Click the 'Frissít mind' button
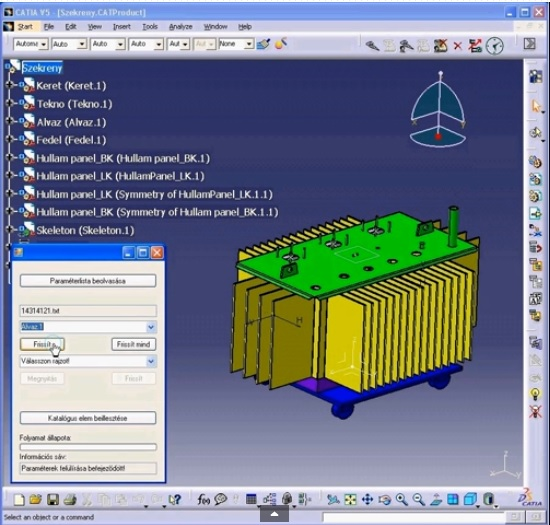This screenshot has width=550, height=525. click(x=133, y=344)
